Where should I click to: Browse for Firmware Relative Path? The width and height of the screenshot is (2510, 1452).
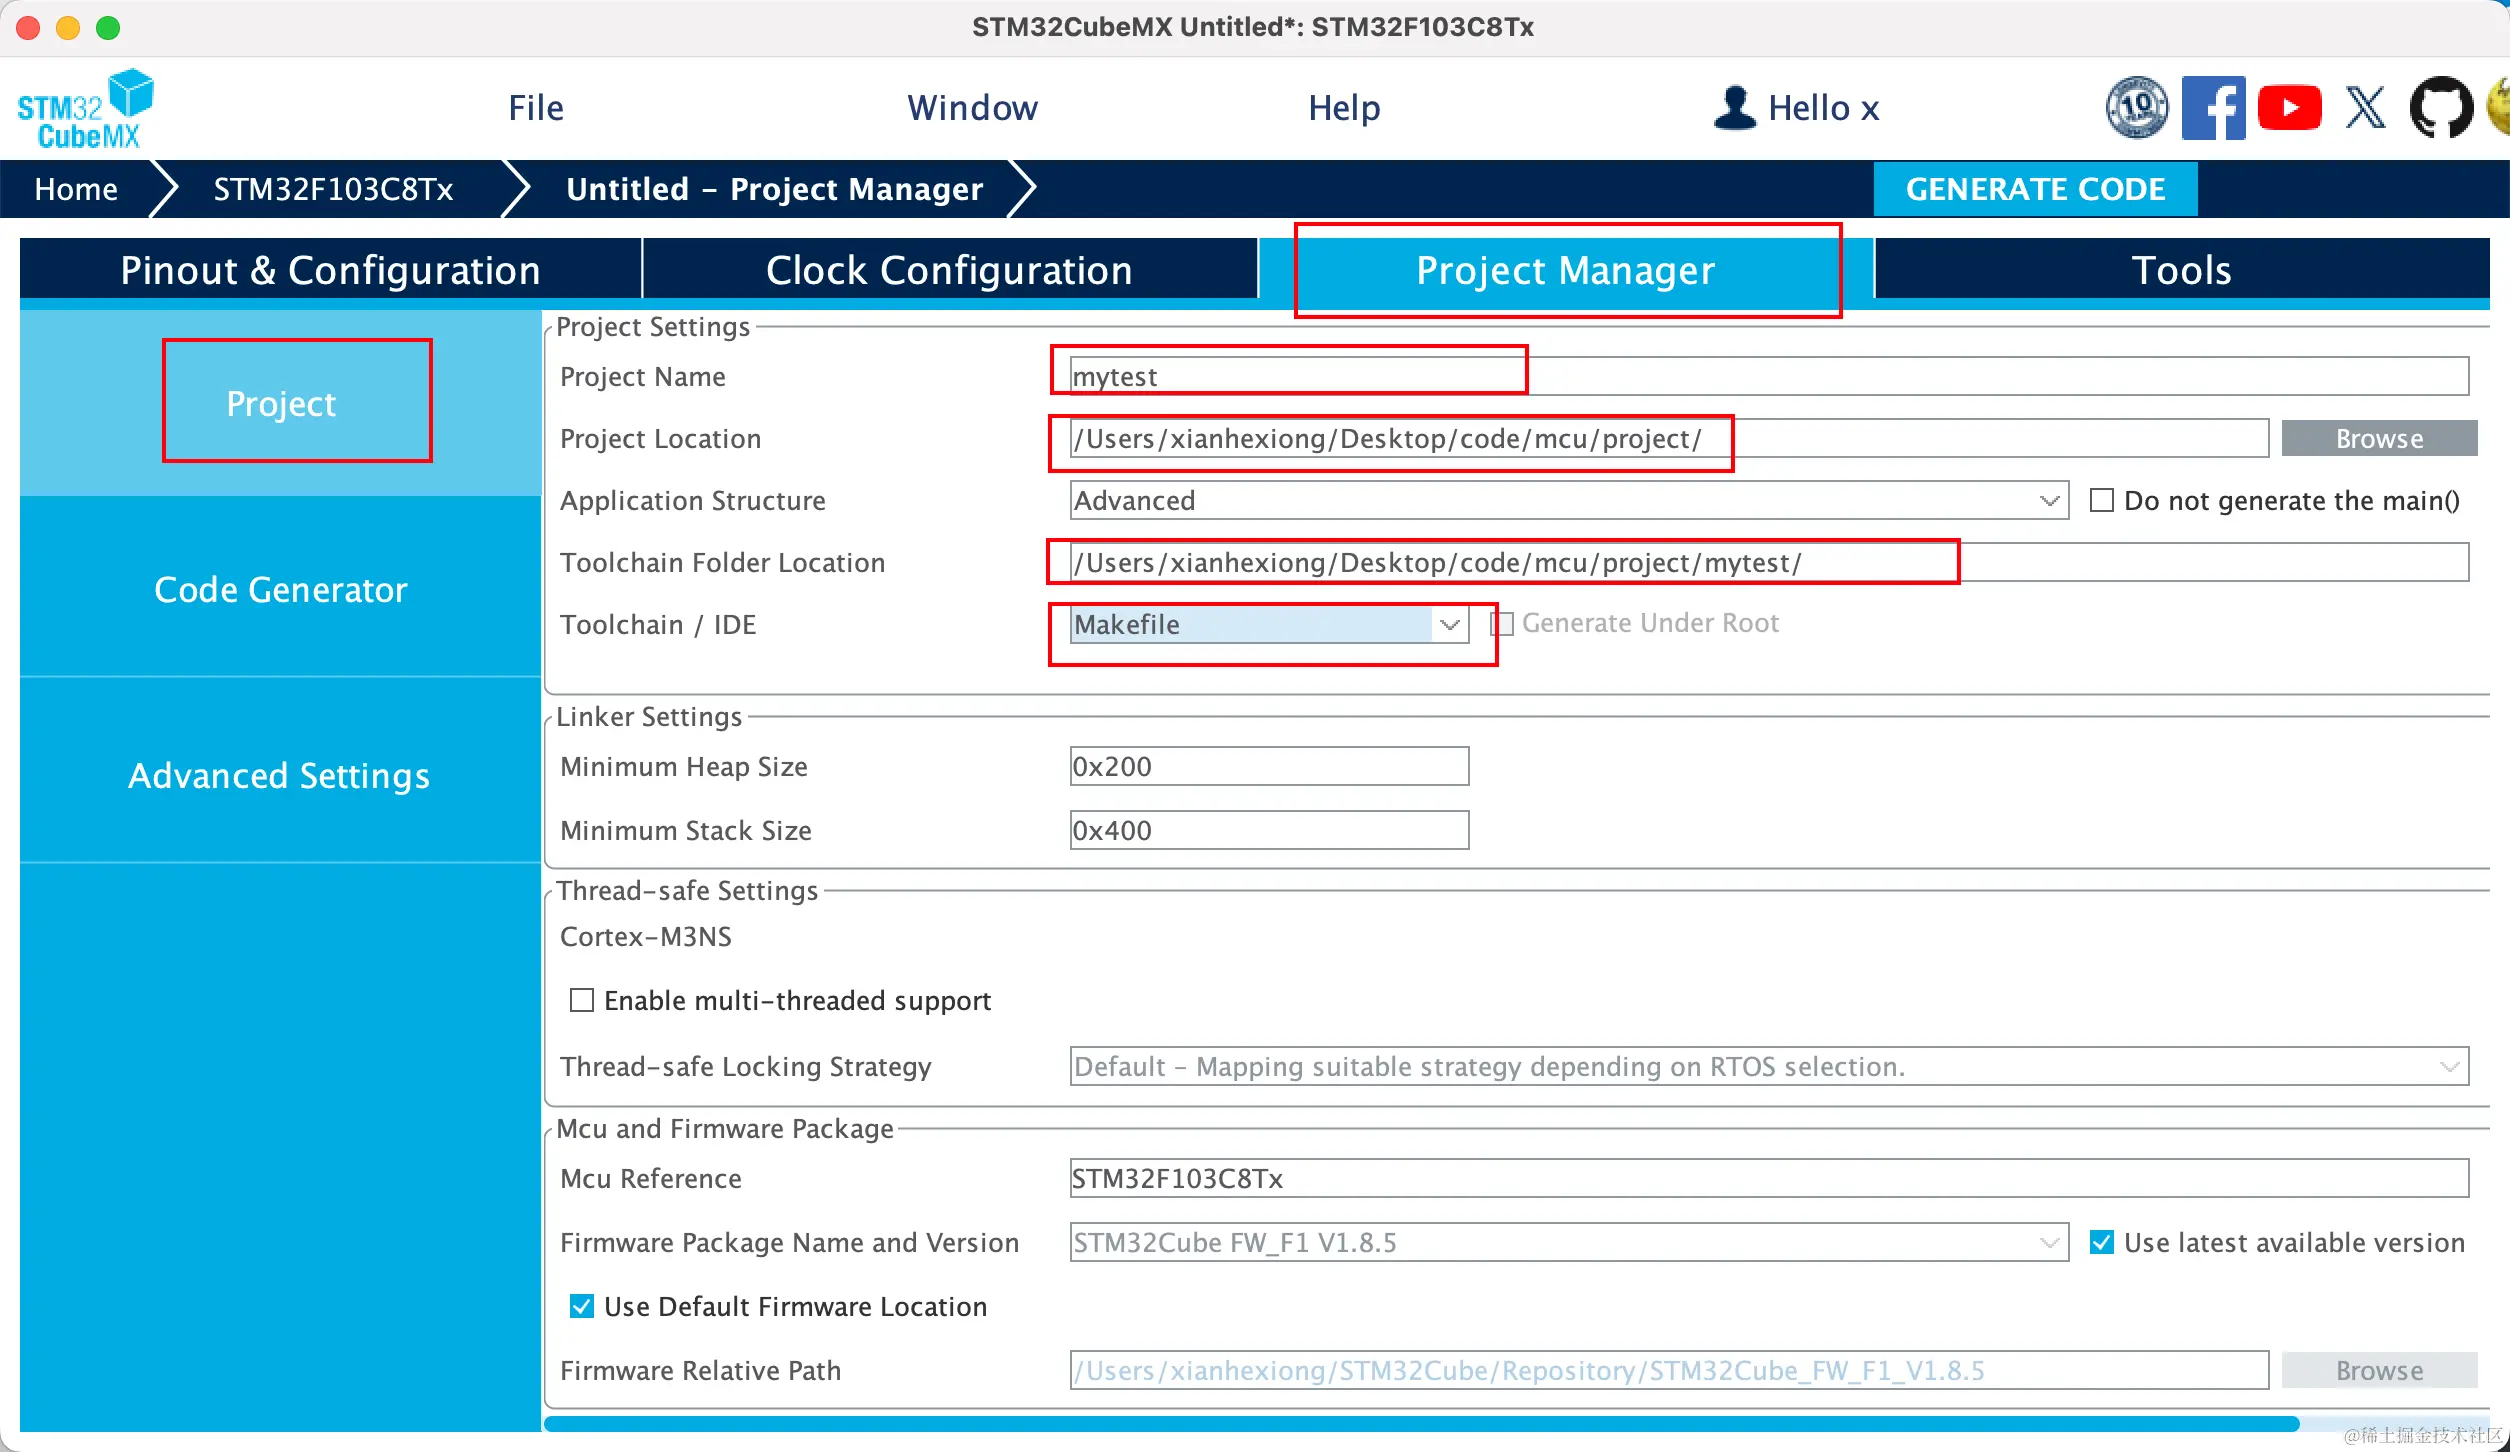pyautogui.click(x=2379, y=1371)
